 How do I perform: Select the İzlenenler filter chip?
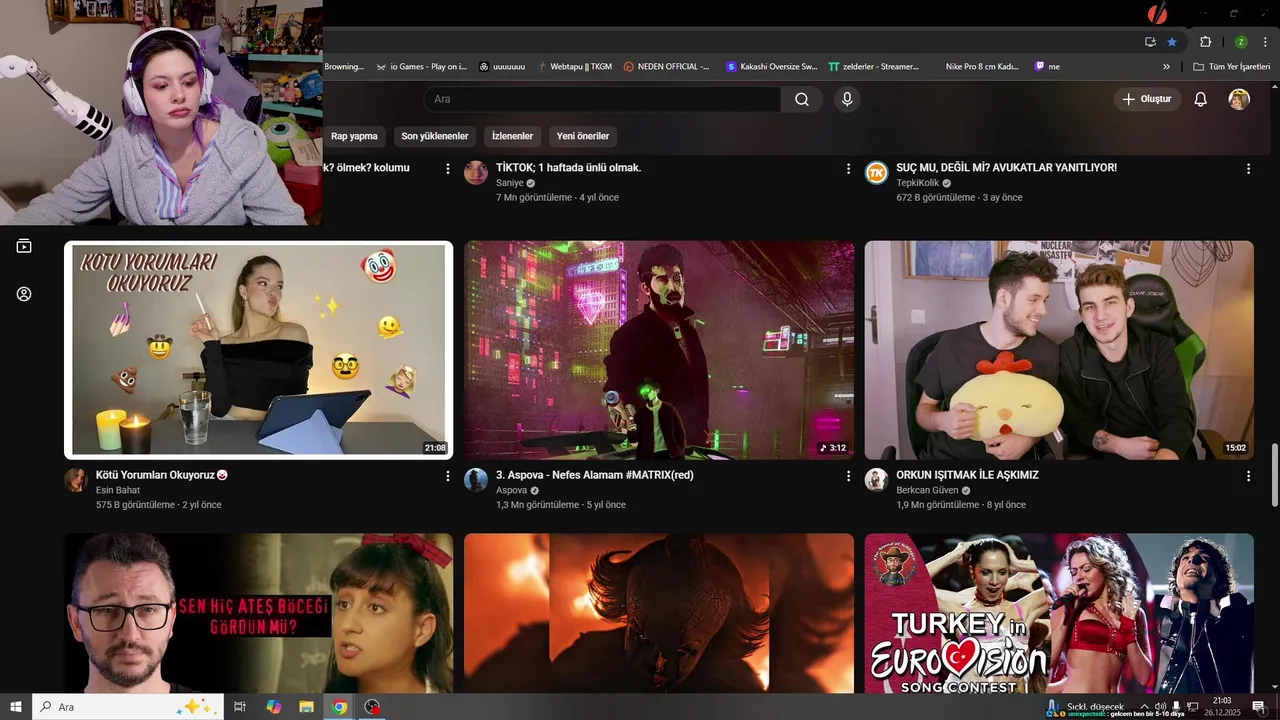click(x=512, y=136)
